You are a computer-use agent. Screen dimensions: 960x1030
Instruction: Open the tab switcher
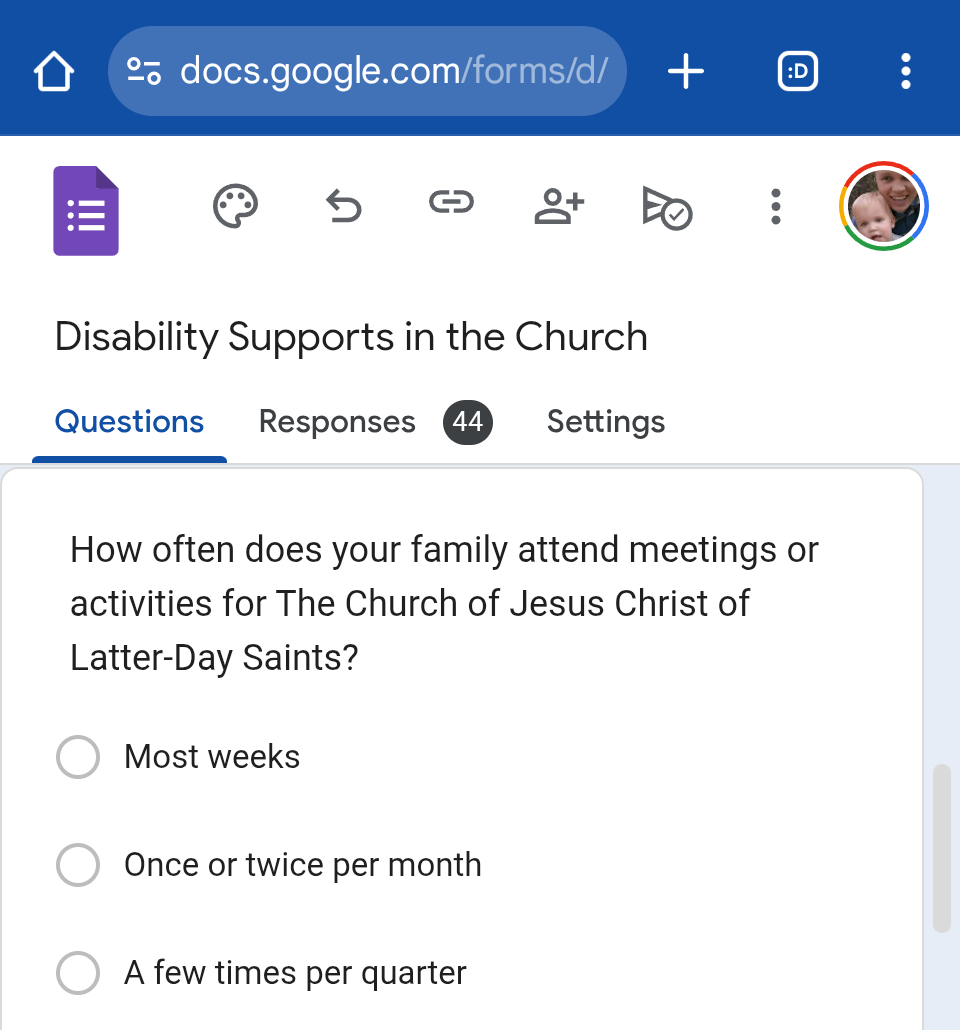pos(797,72)
